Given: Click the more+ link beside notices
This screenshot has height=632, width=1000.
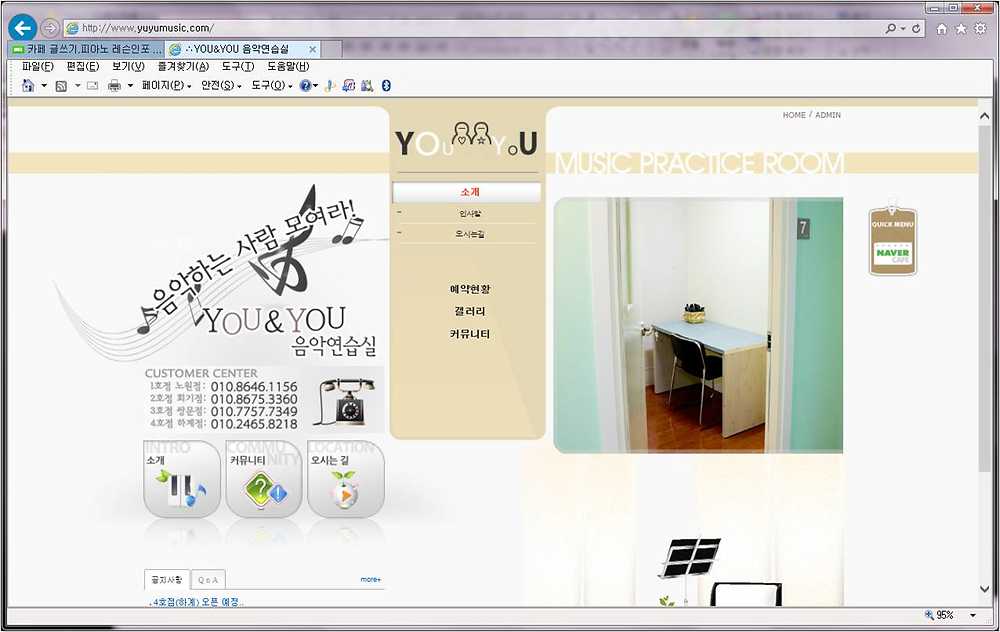Looking at the screenshot, I should tap(370, 579).
